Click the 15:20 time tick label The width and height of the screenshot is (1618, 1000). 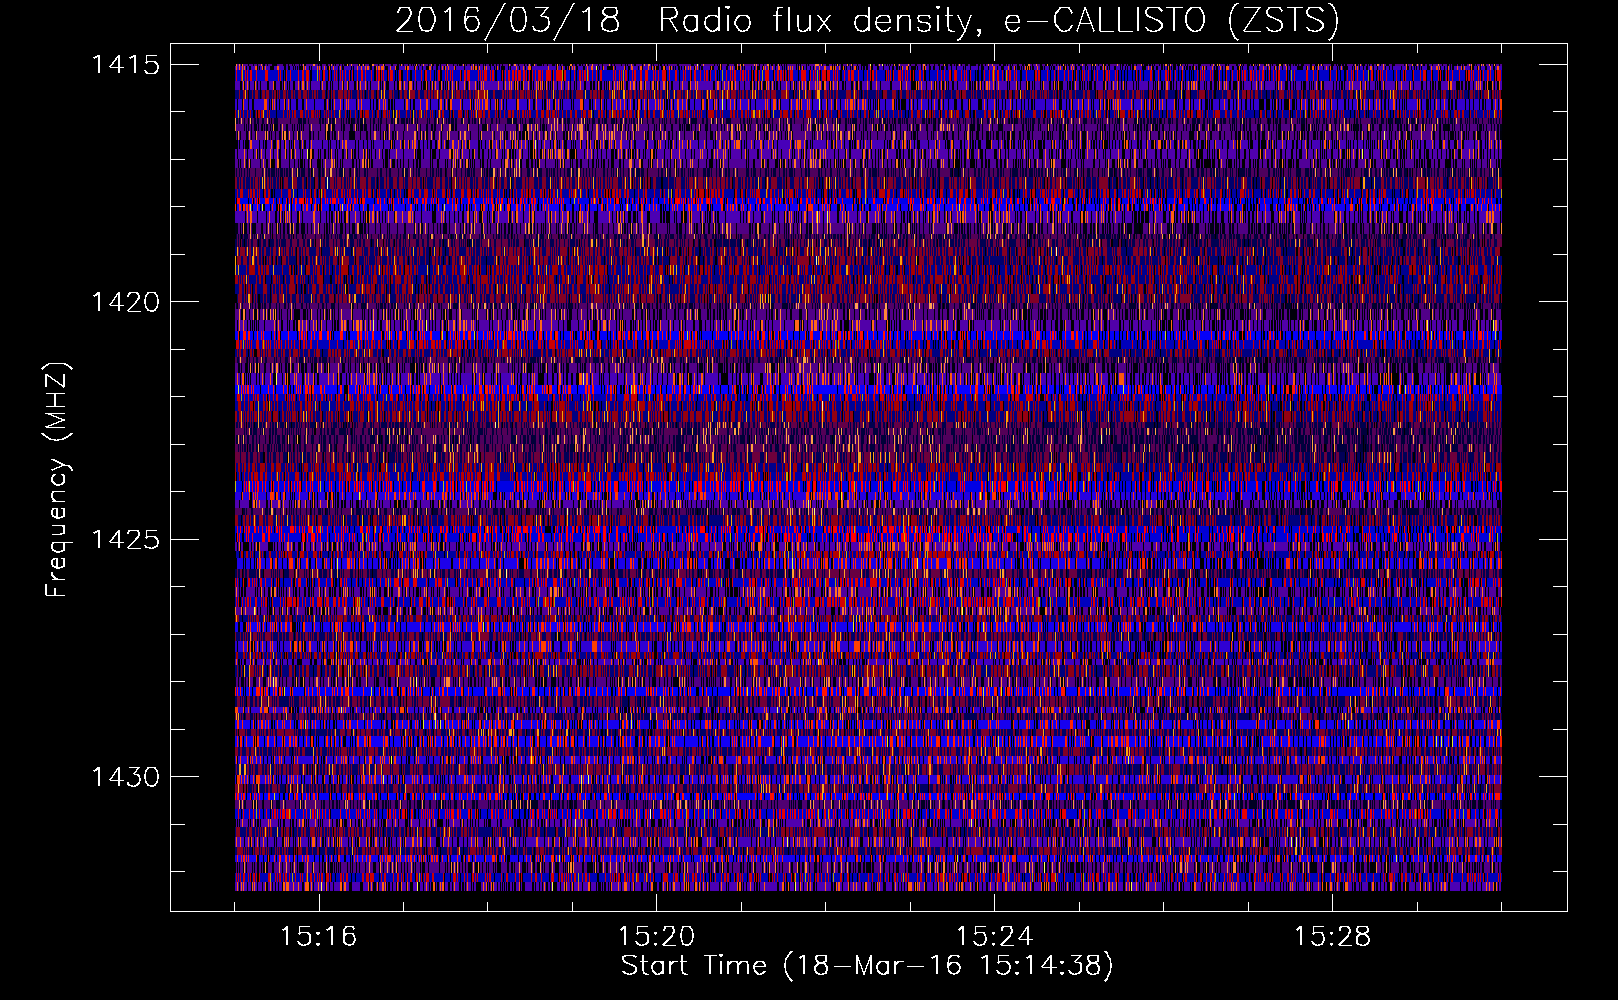coord(656,937)
